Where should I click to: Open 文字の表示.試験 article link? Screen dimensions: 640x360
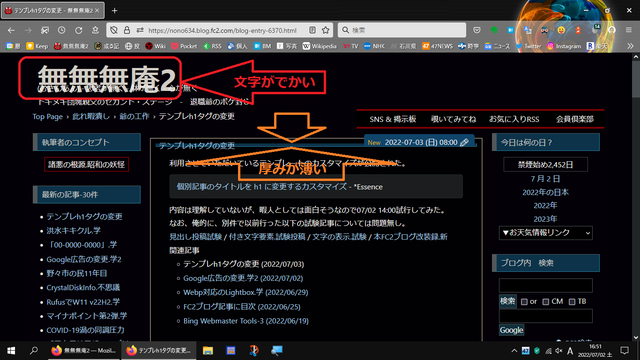tap(339, 237)
